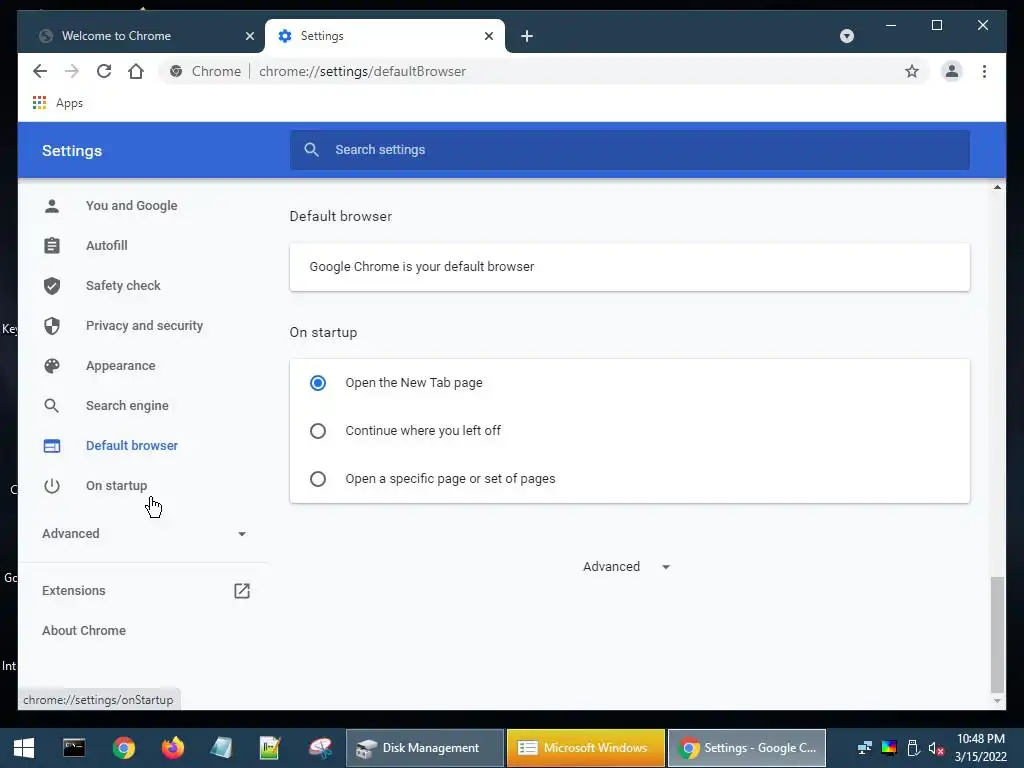Open the Extensions external link icon
The width and height of the screenshot is (1024, 768).
[x=242, y=590]
